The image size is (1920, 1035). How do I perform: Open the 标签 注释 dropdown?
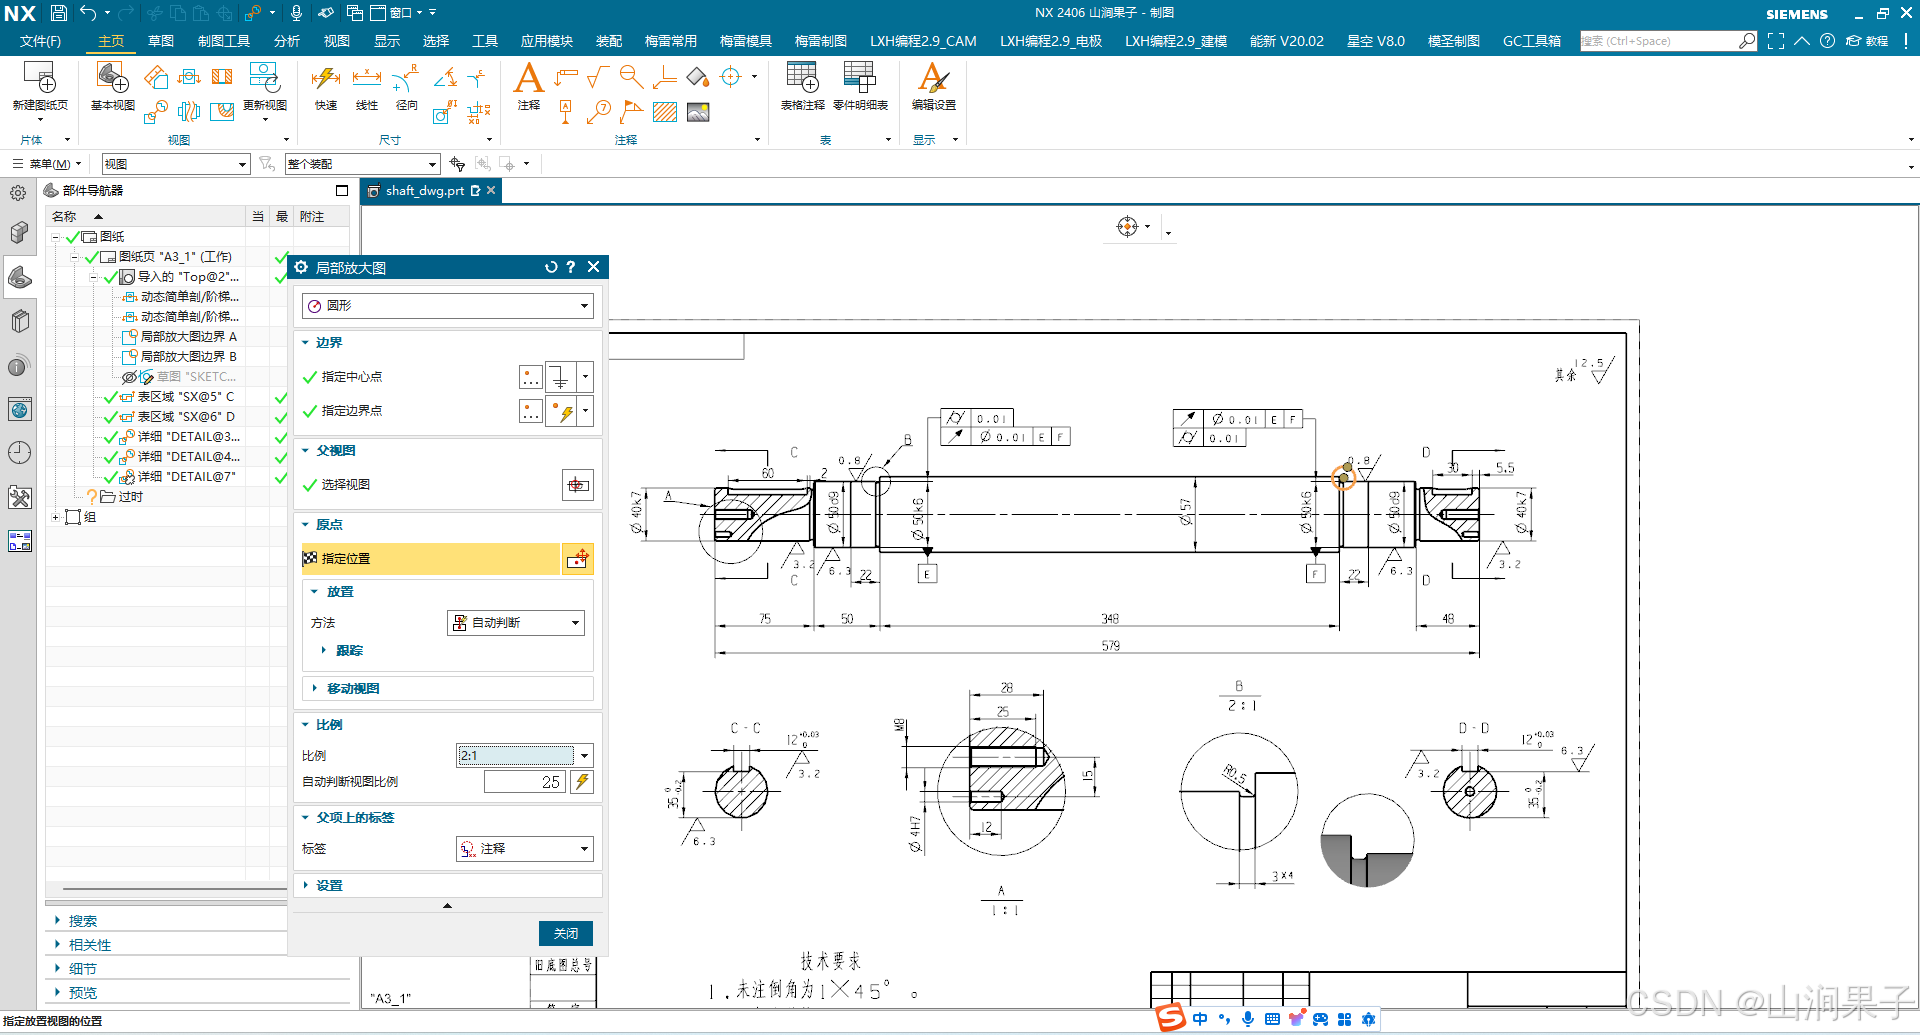[x=525, y=849]
